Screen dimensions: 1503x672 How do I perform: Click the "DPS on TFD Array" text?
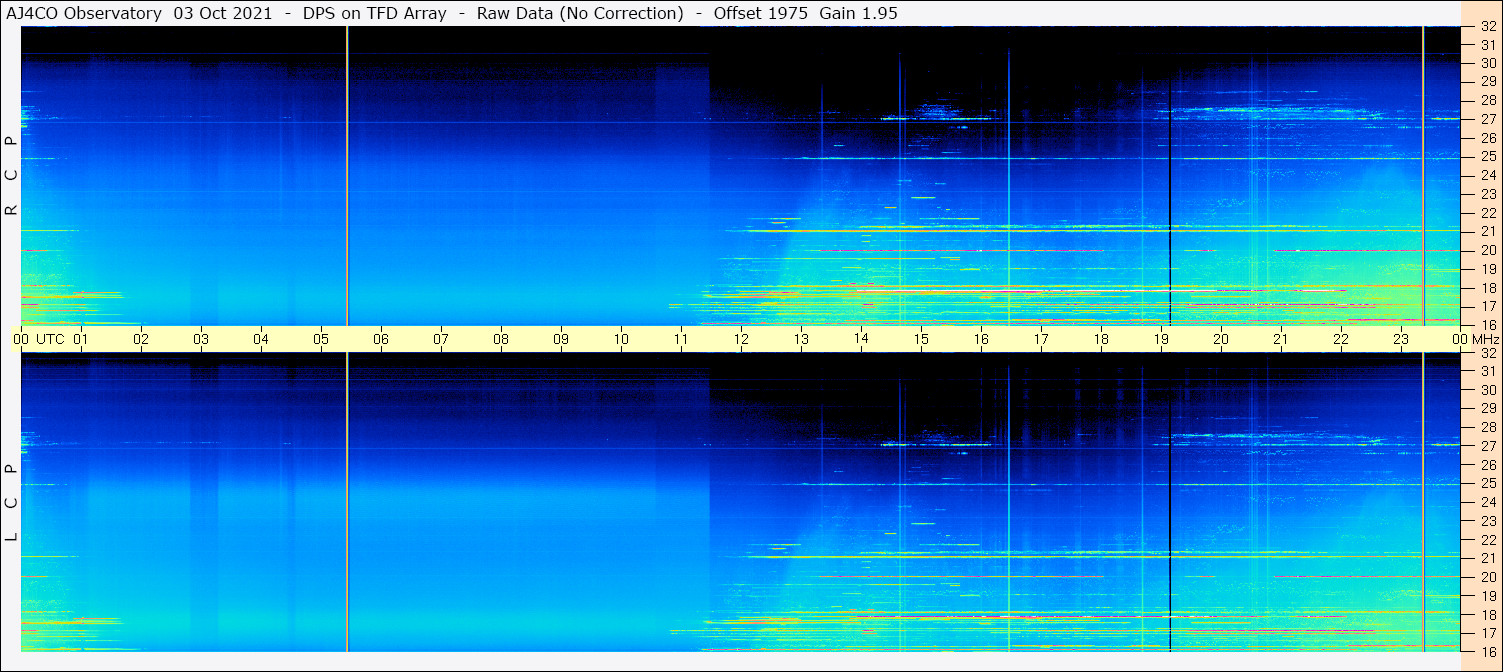click(x=375, y=13)
